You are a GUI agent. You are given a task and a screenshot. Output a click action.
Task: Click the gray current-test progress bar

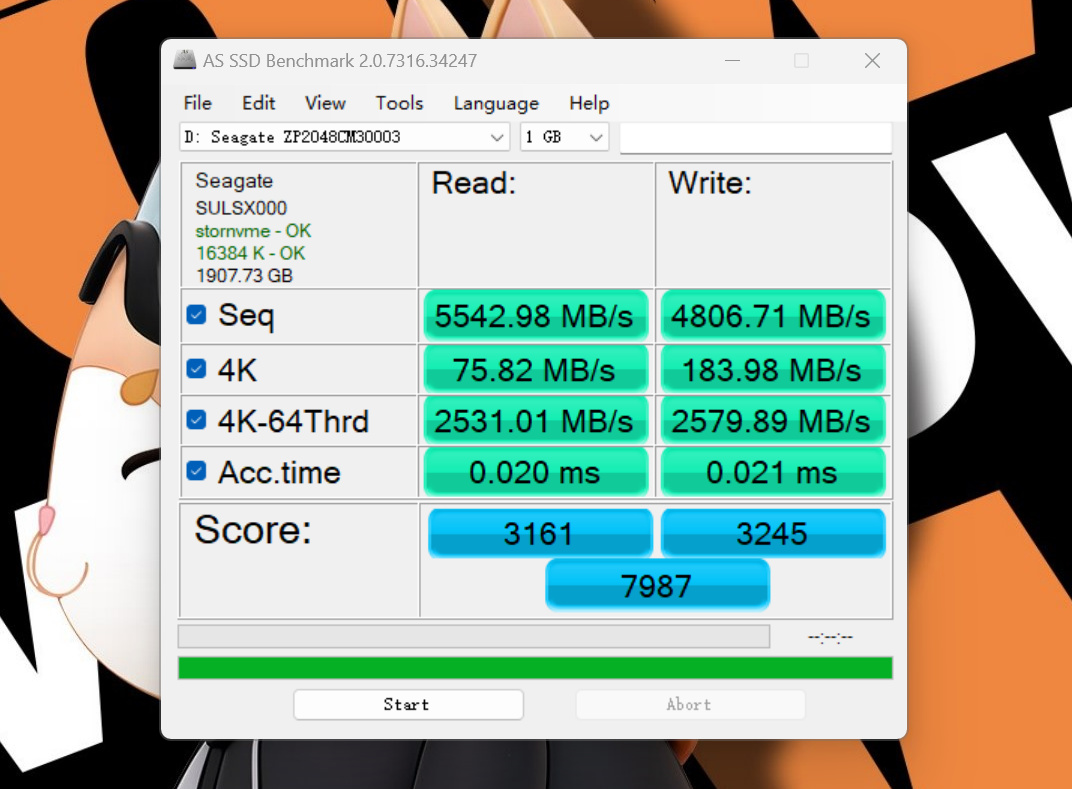(474, 637)
